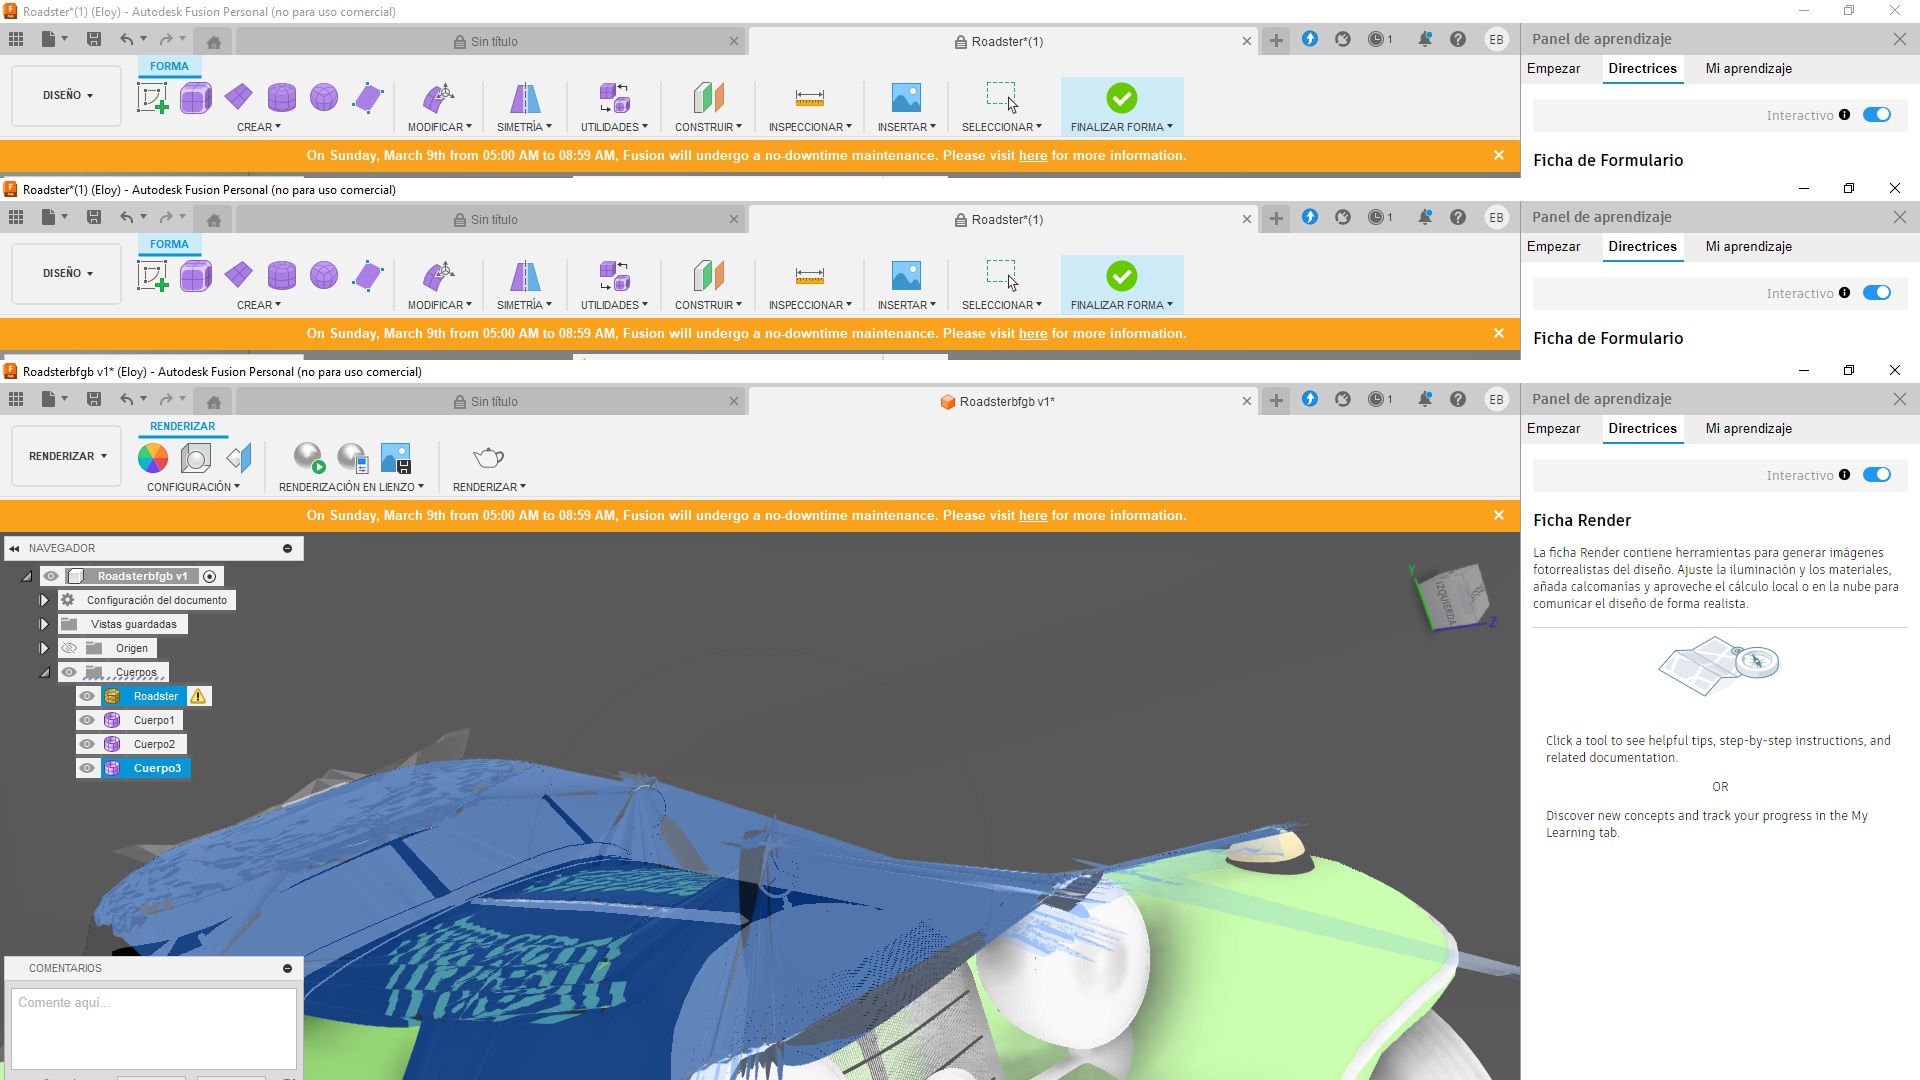Expand the Configuración del documento node
The image size is (1920, 1080).
pos(44,600)
